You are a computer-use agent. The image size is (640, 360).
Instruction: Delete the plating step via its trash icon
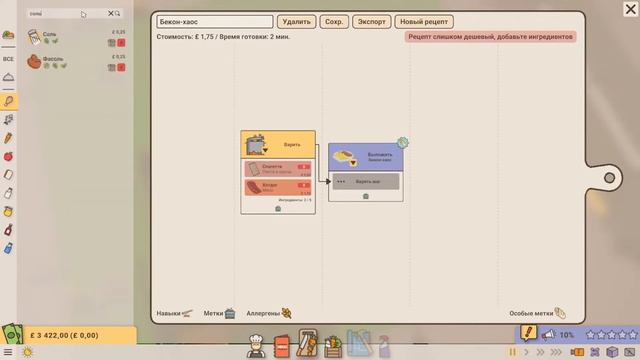(366, 196)
